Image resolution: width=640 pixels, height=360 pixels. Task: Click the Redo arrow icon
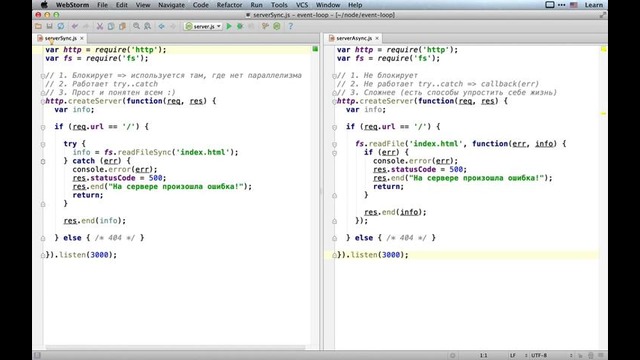86,26
